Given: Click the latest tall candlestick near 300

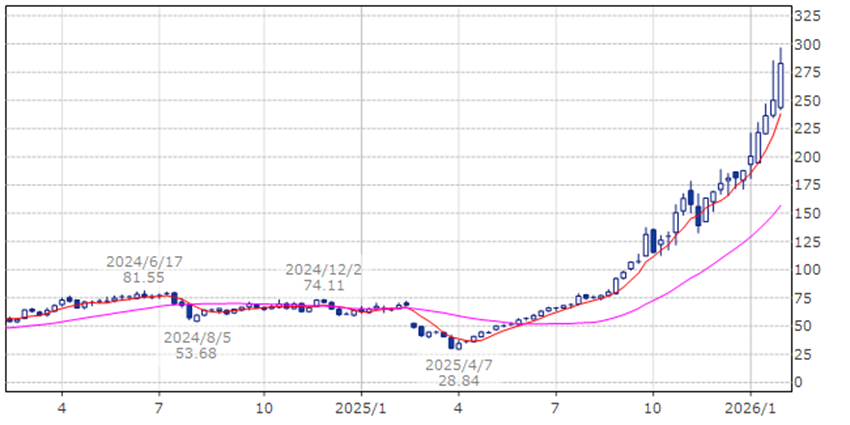Looking at the screenshot, I should 780,80.
